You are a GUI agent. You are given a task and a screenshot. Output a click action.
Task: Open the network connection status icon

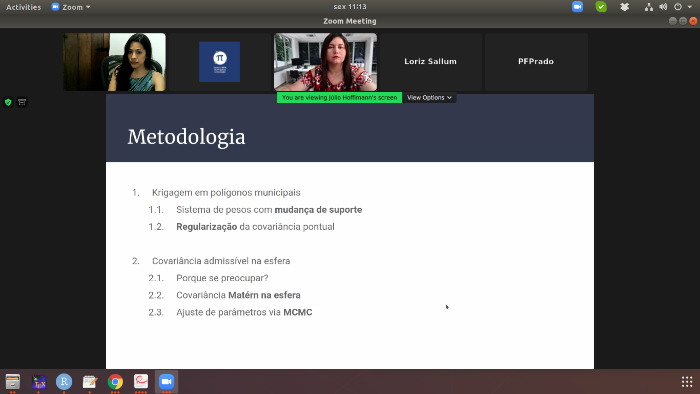649,7
